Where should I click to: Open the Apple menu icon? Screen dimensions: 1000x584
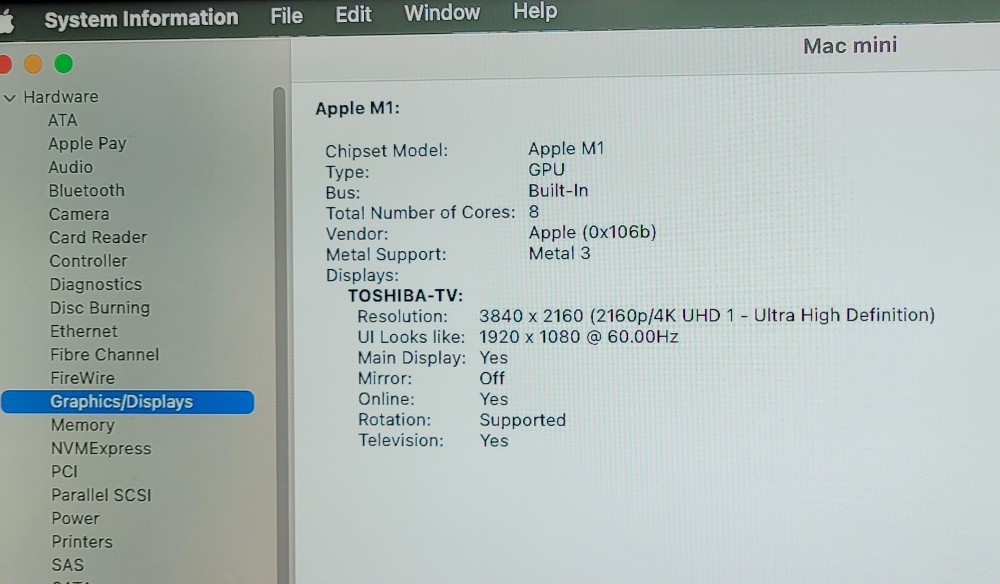[x=5, y=22]
